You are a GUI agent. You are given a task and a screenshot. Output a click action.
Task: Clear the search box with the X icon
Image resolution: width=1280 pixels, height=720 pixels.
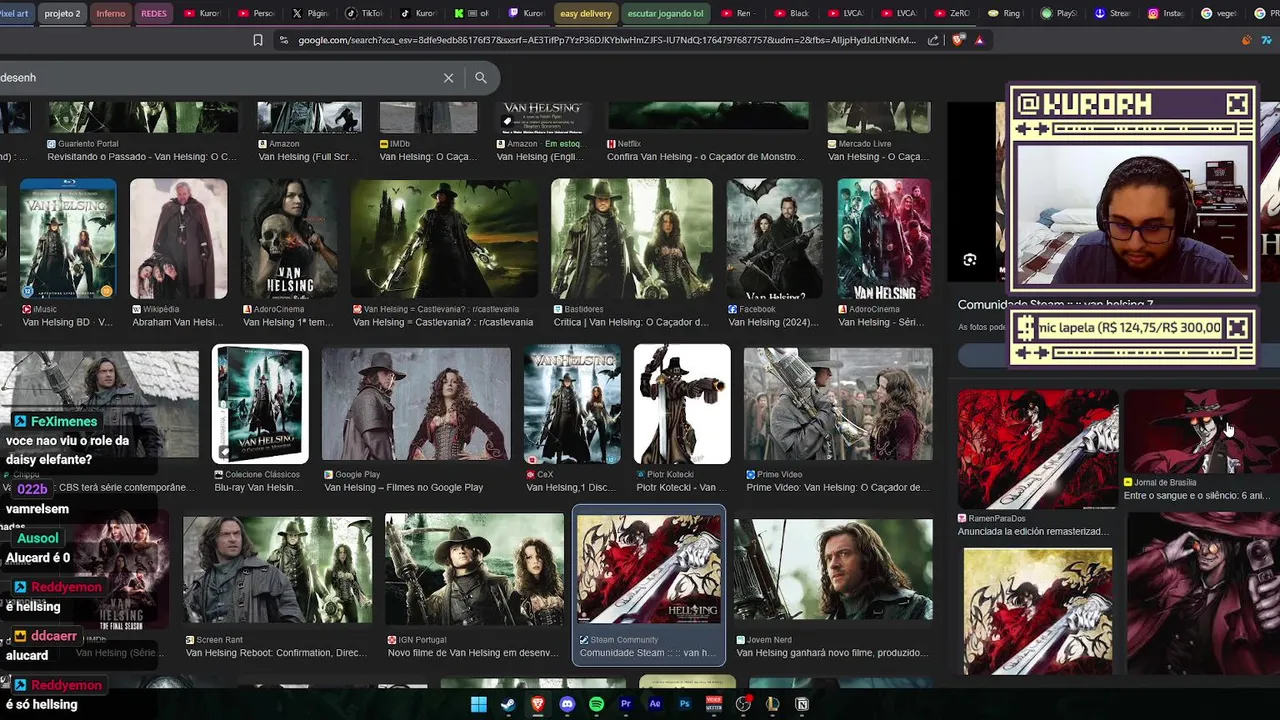point(448,78)
